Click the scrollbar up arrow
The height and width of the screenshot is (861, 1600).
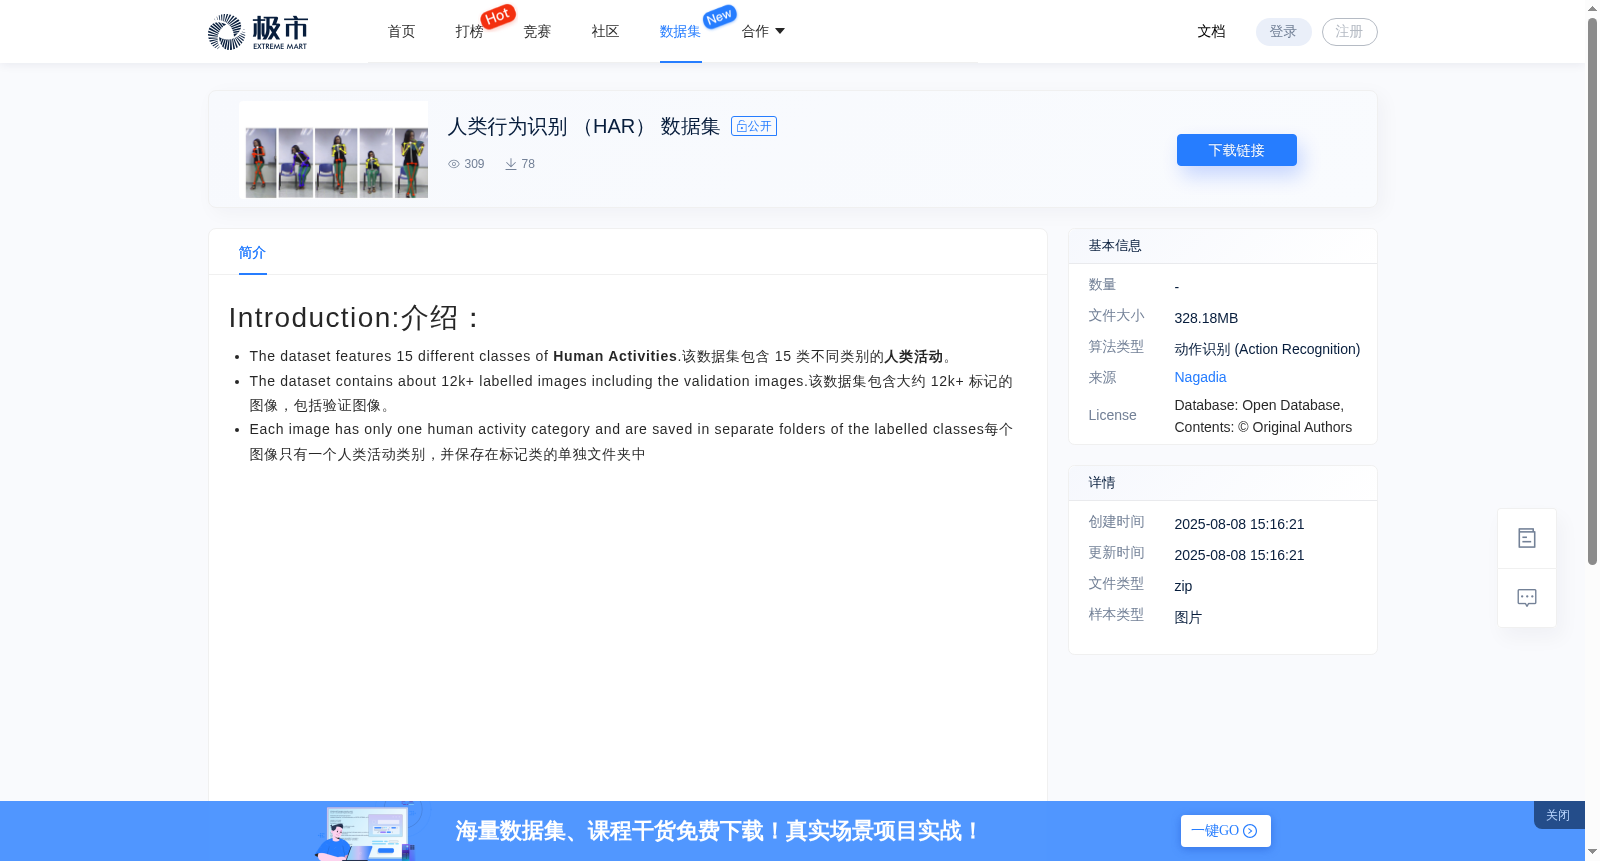[x=1592, y=8]
